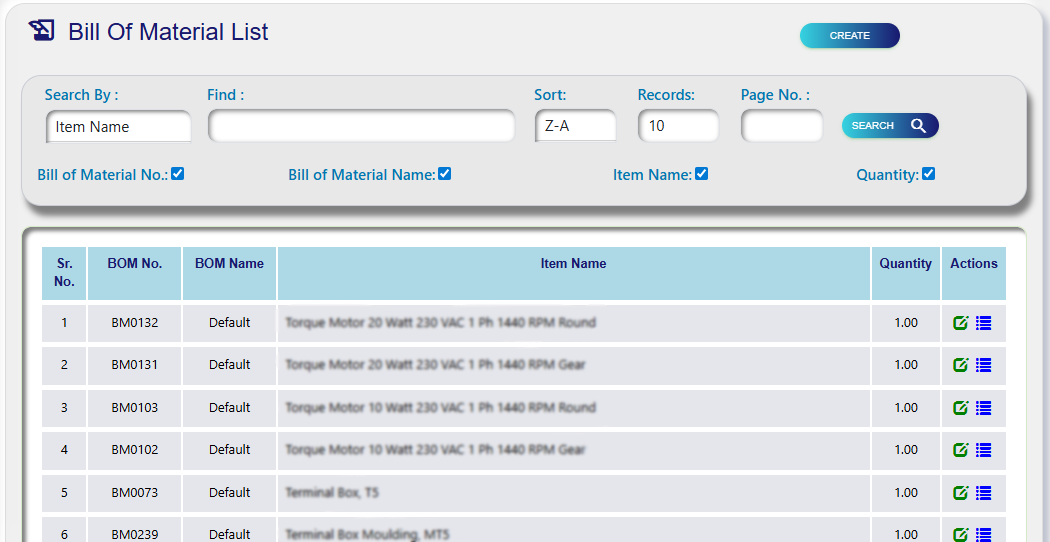View the list icon for BM0073

(x=983, y=493)
